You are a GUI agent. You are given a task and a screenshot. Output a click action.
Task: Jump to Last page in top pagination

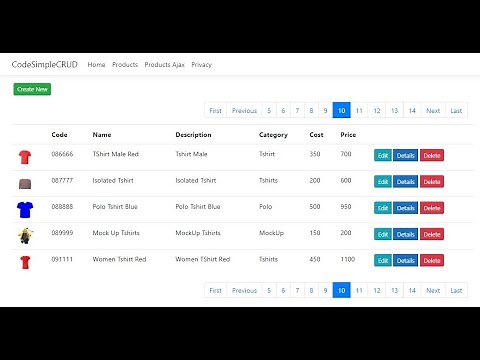tap(456, 110)
